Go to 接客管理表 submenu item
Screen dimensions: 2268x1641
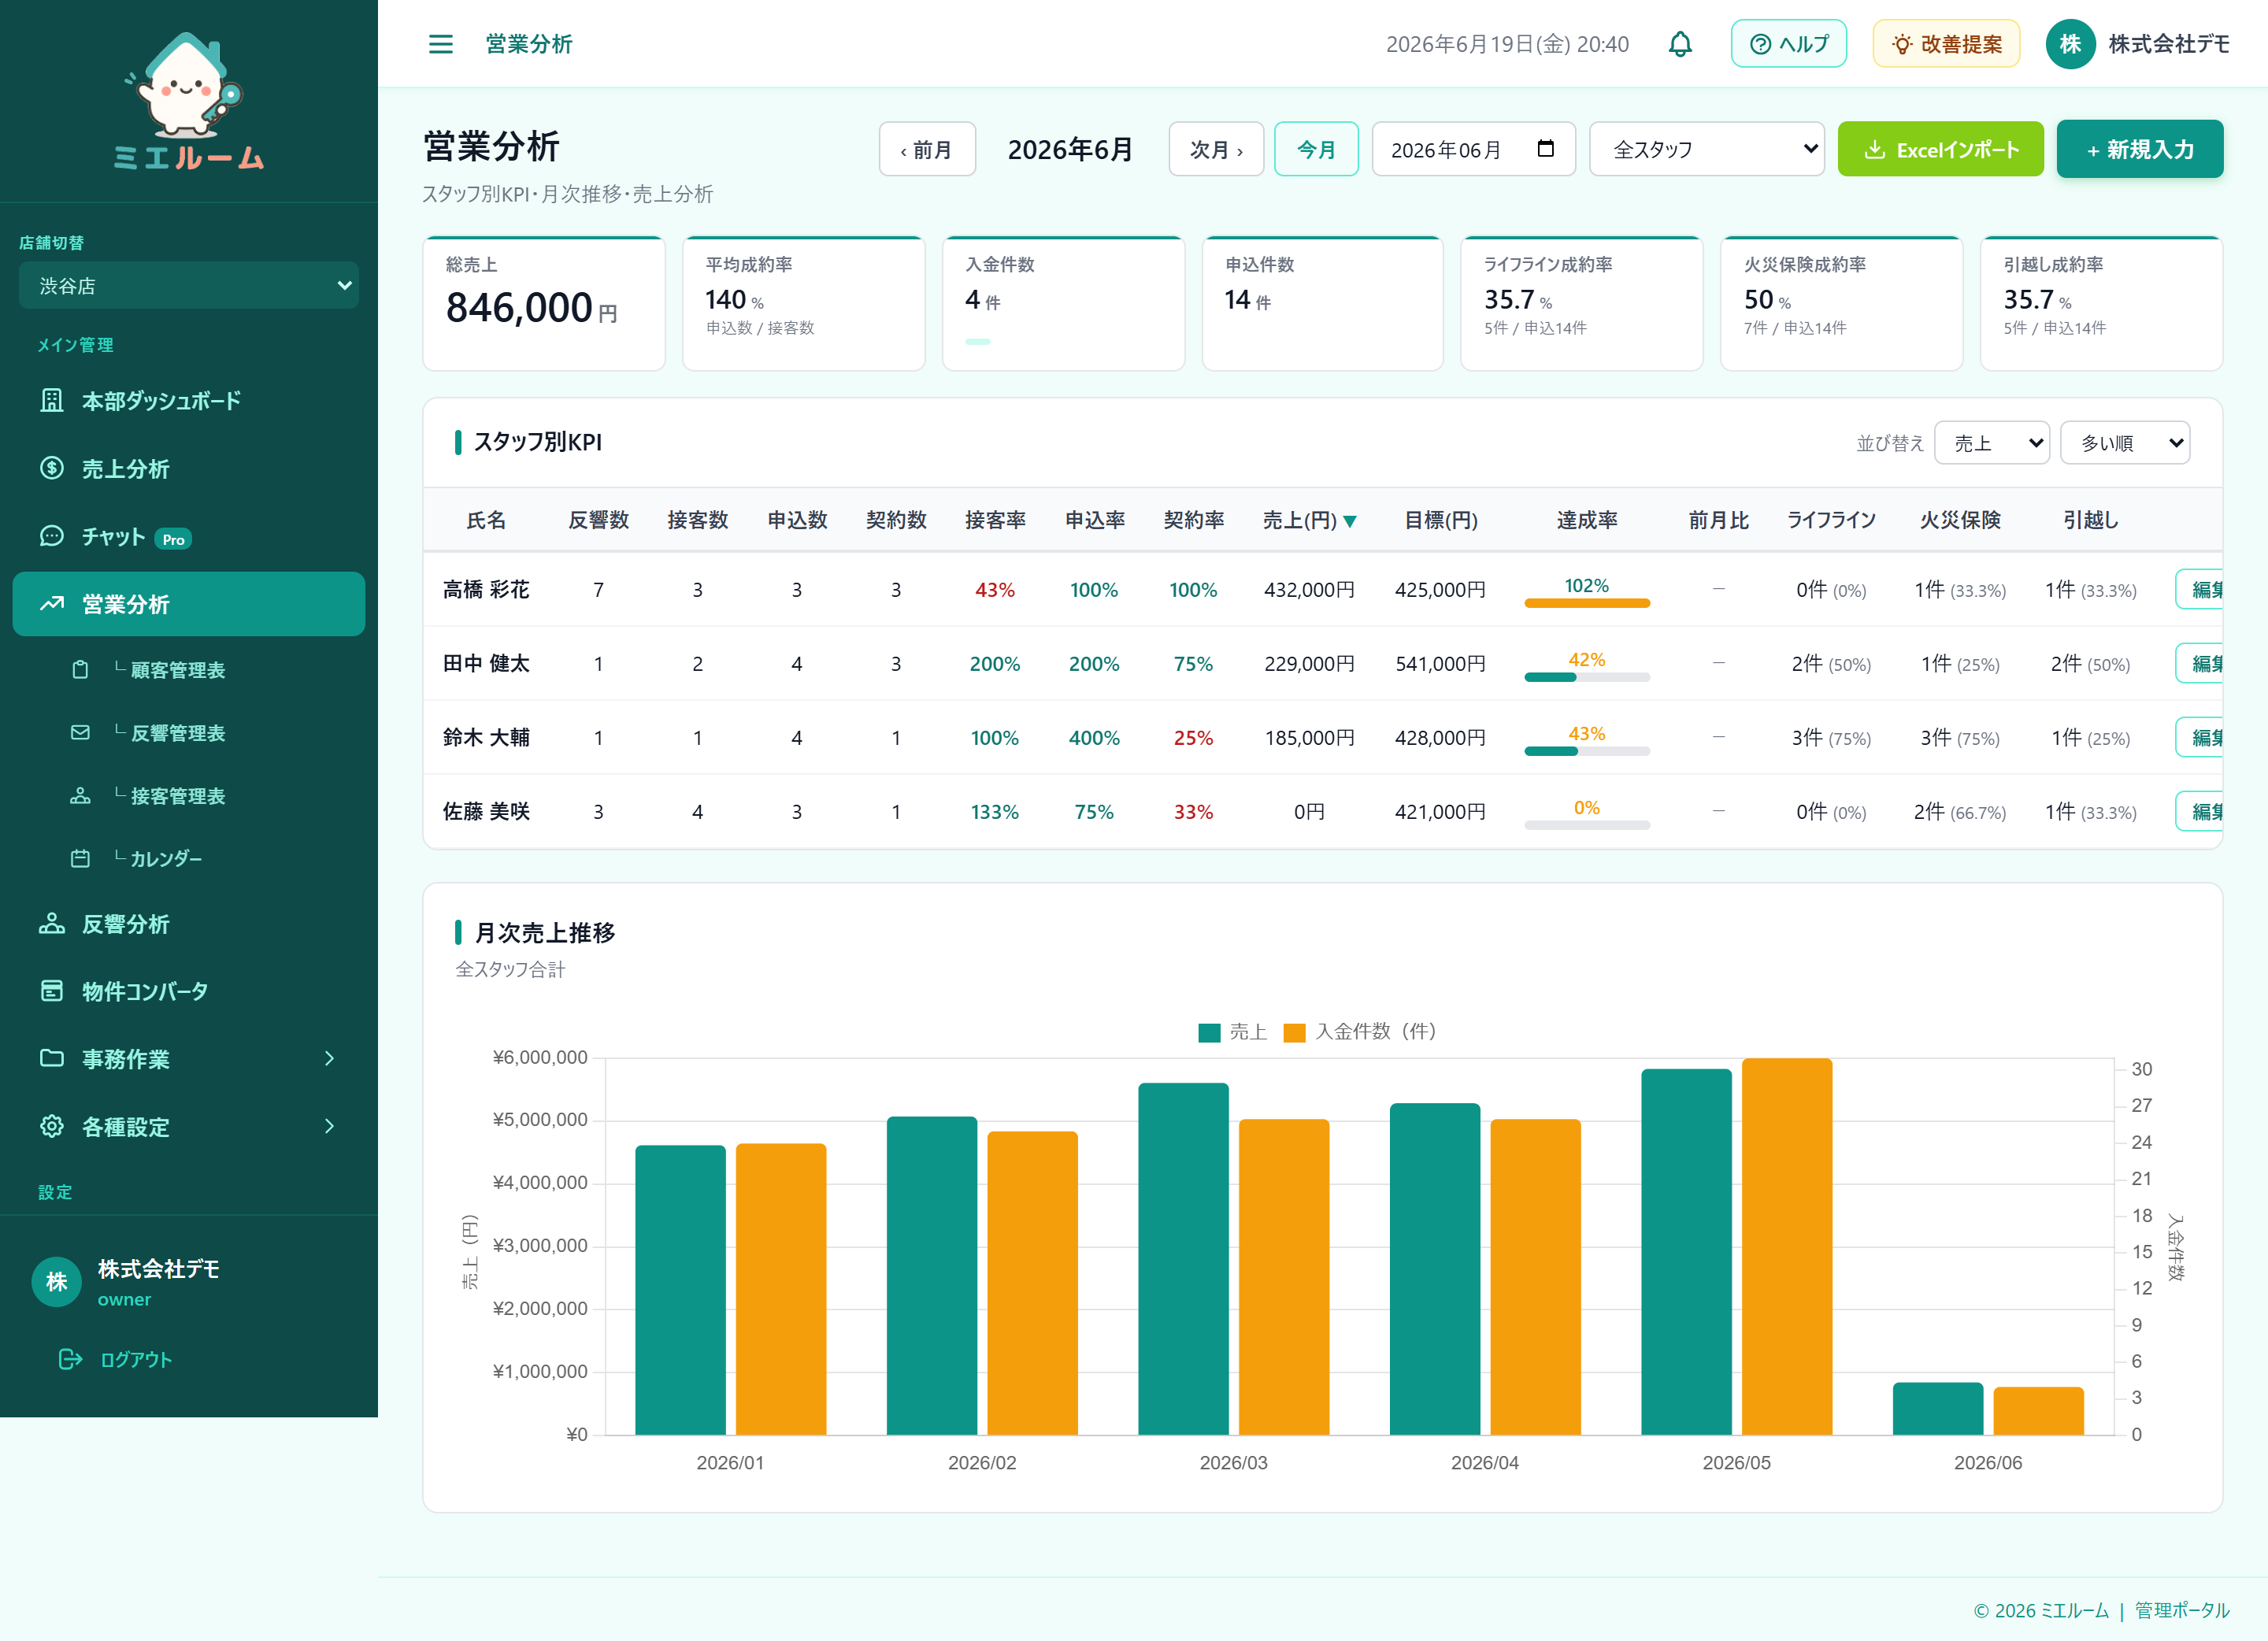[x=189, y=796]
